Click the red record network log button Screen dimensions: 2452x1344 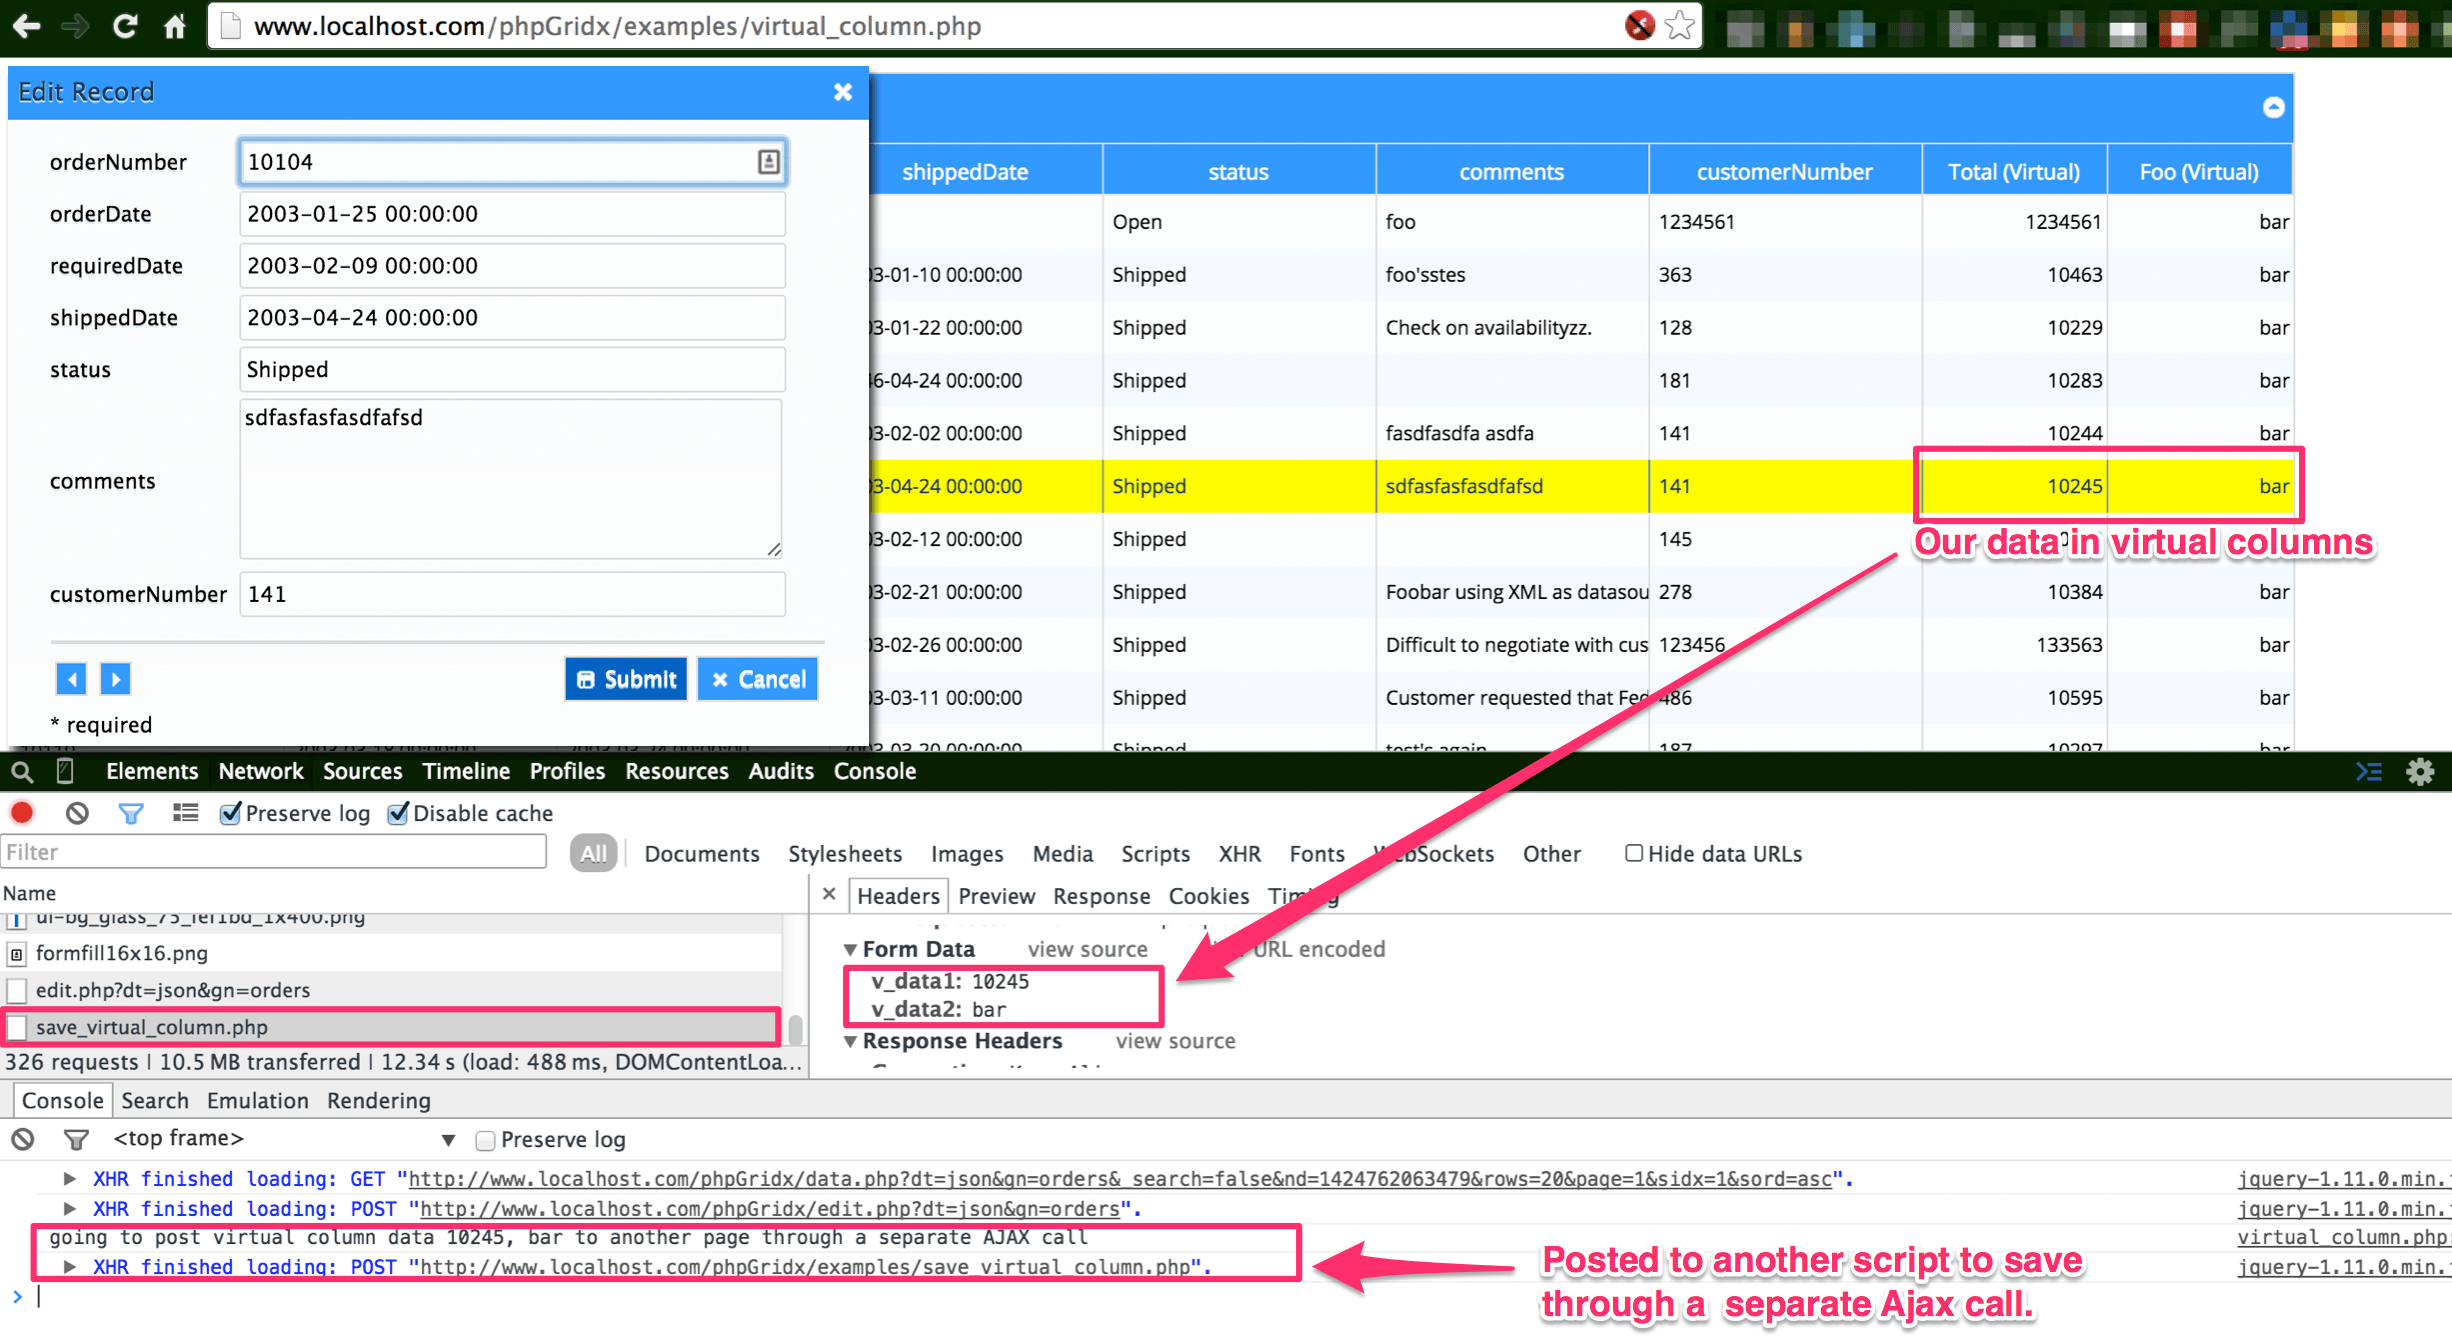point(22,813)
